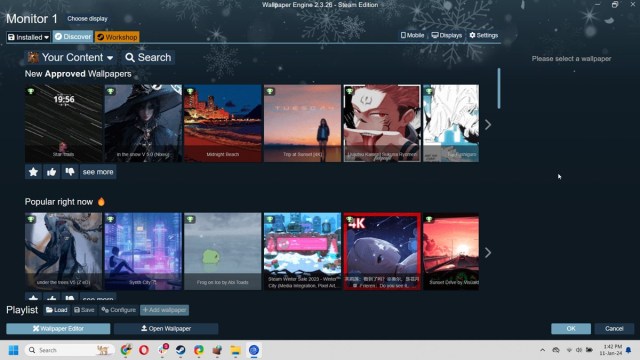Screen dimensions: 640x360
Task: Confirm with the OK button
Action: click(x=571, y=329)
